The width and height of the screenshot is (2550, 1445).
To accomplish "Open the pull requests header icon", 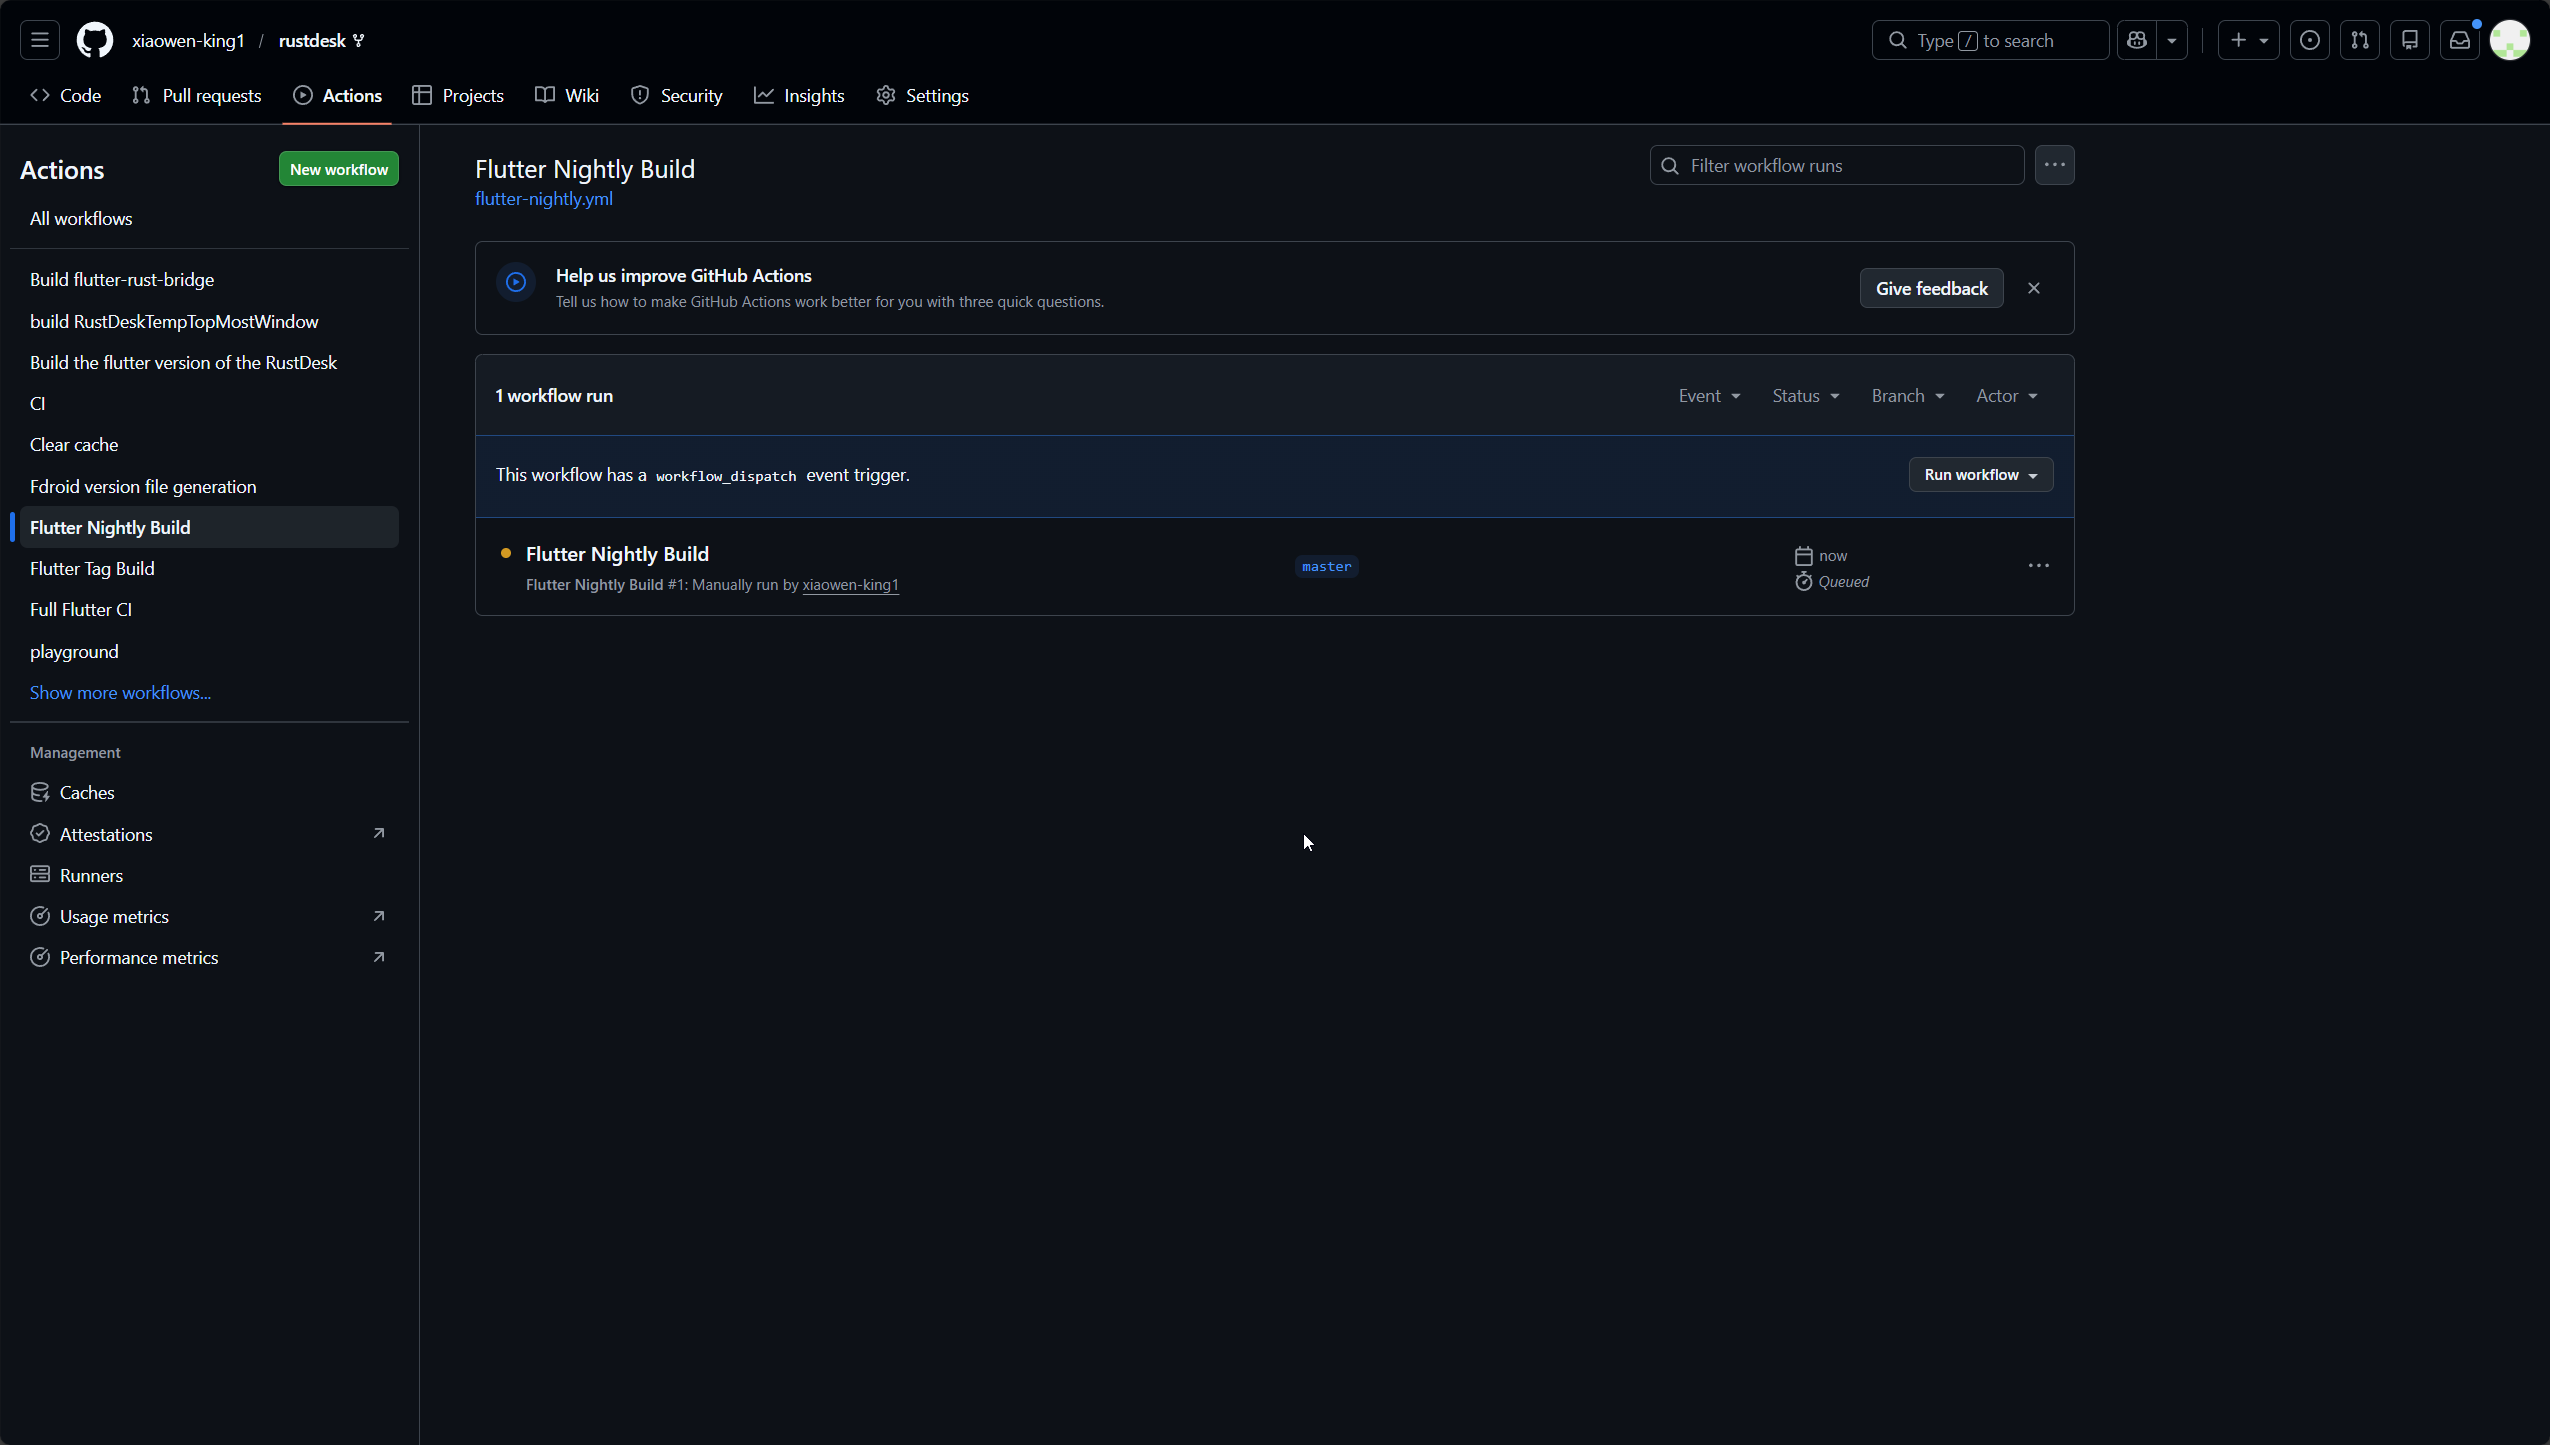I will tap(2359, 40).
